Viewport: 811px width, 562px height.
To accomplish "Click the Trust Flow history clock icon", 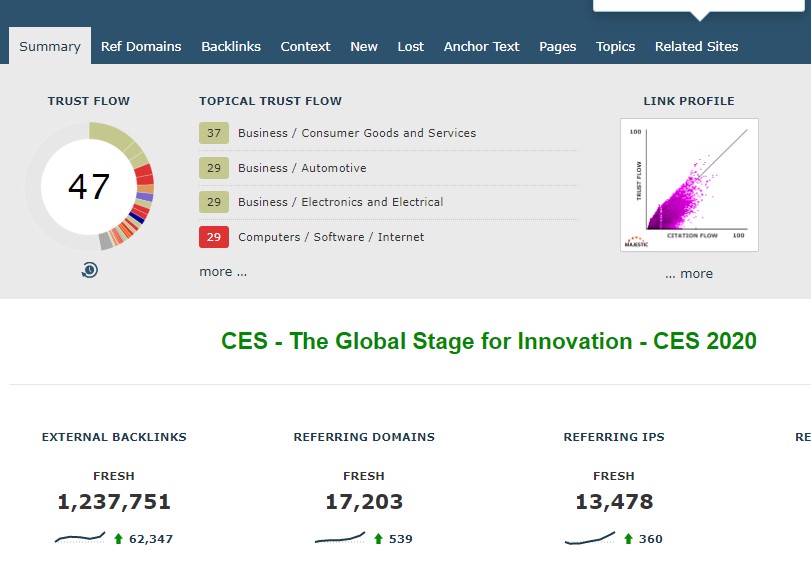I will [x=89, y=270].
